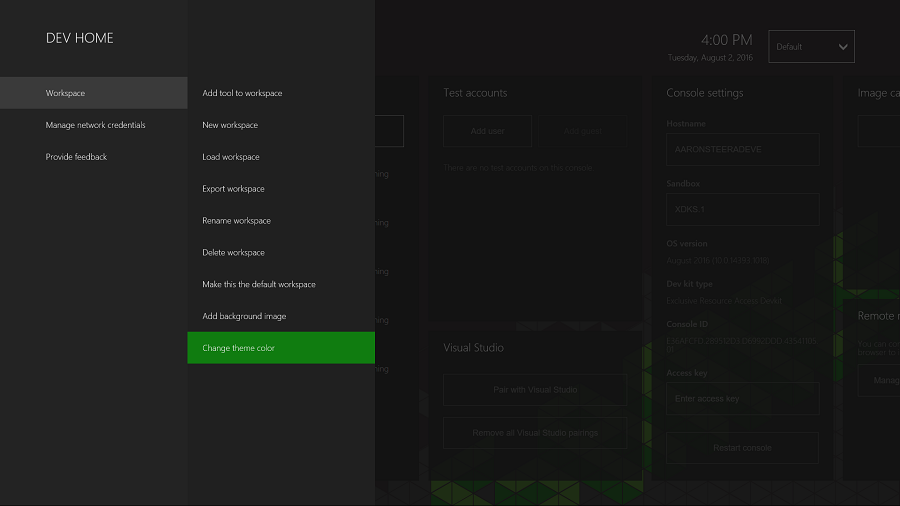Click the Console settings heading

705,93
